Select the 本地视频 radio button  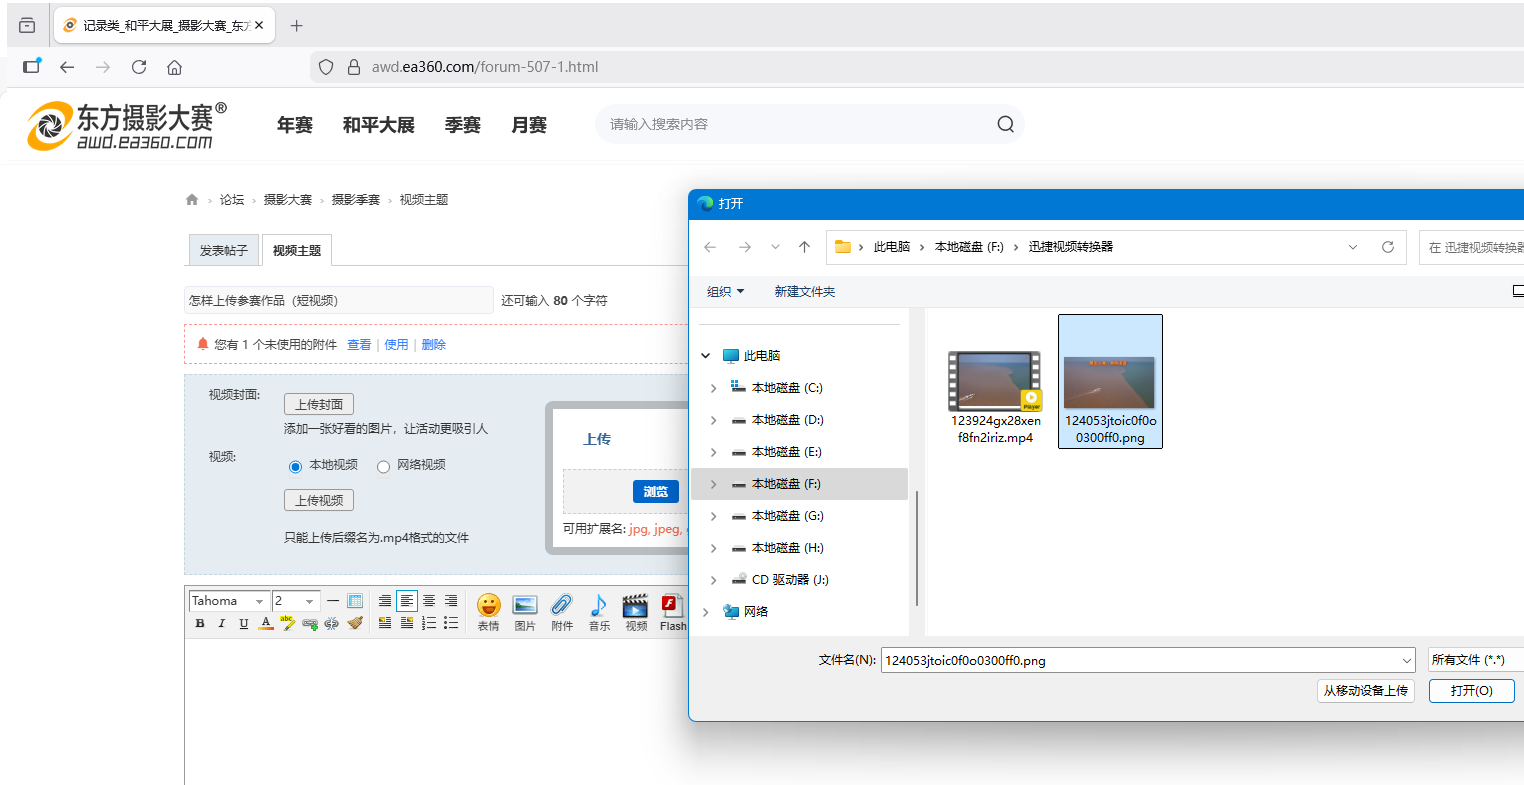pos(295,467)
